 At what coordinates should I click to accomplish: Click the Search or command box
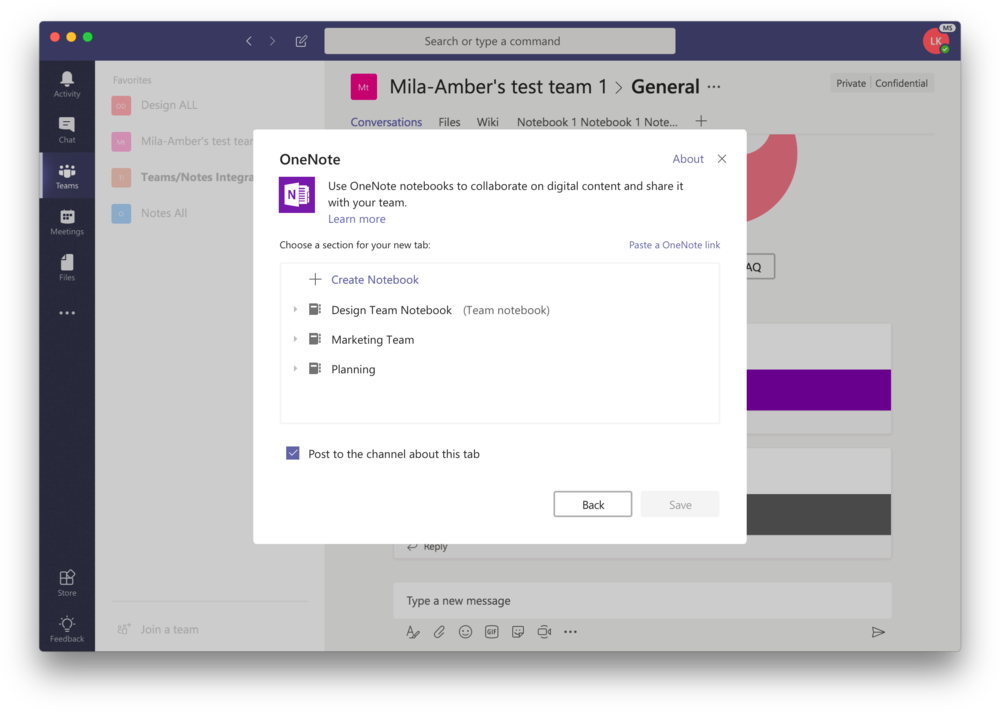click(499, 41)
